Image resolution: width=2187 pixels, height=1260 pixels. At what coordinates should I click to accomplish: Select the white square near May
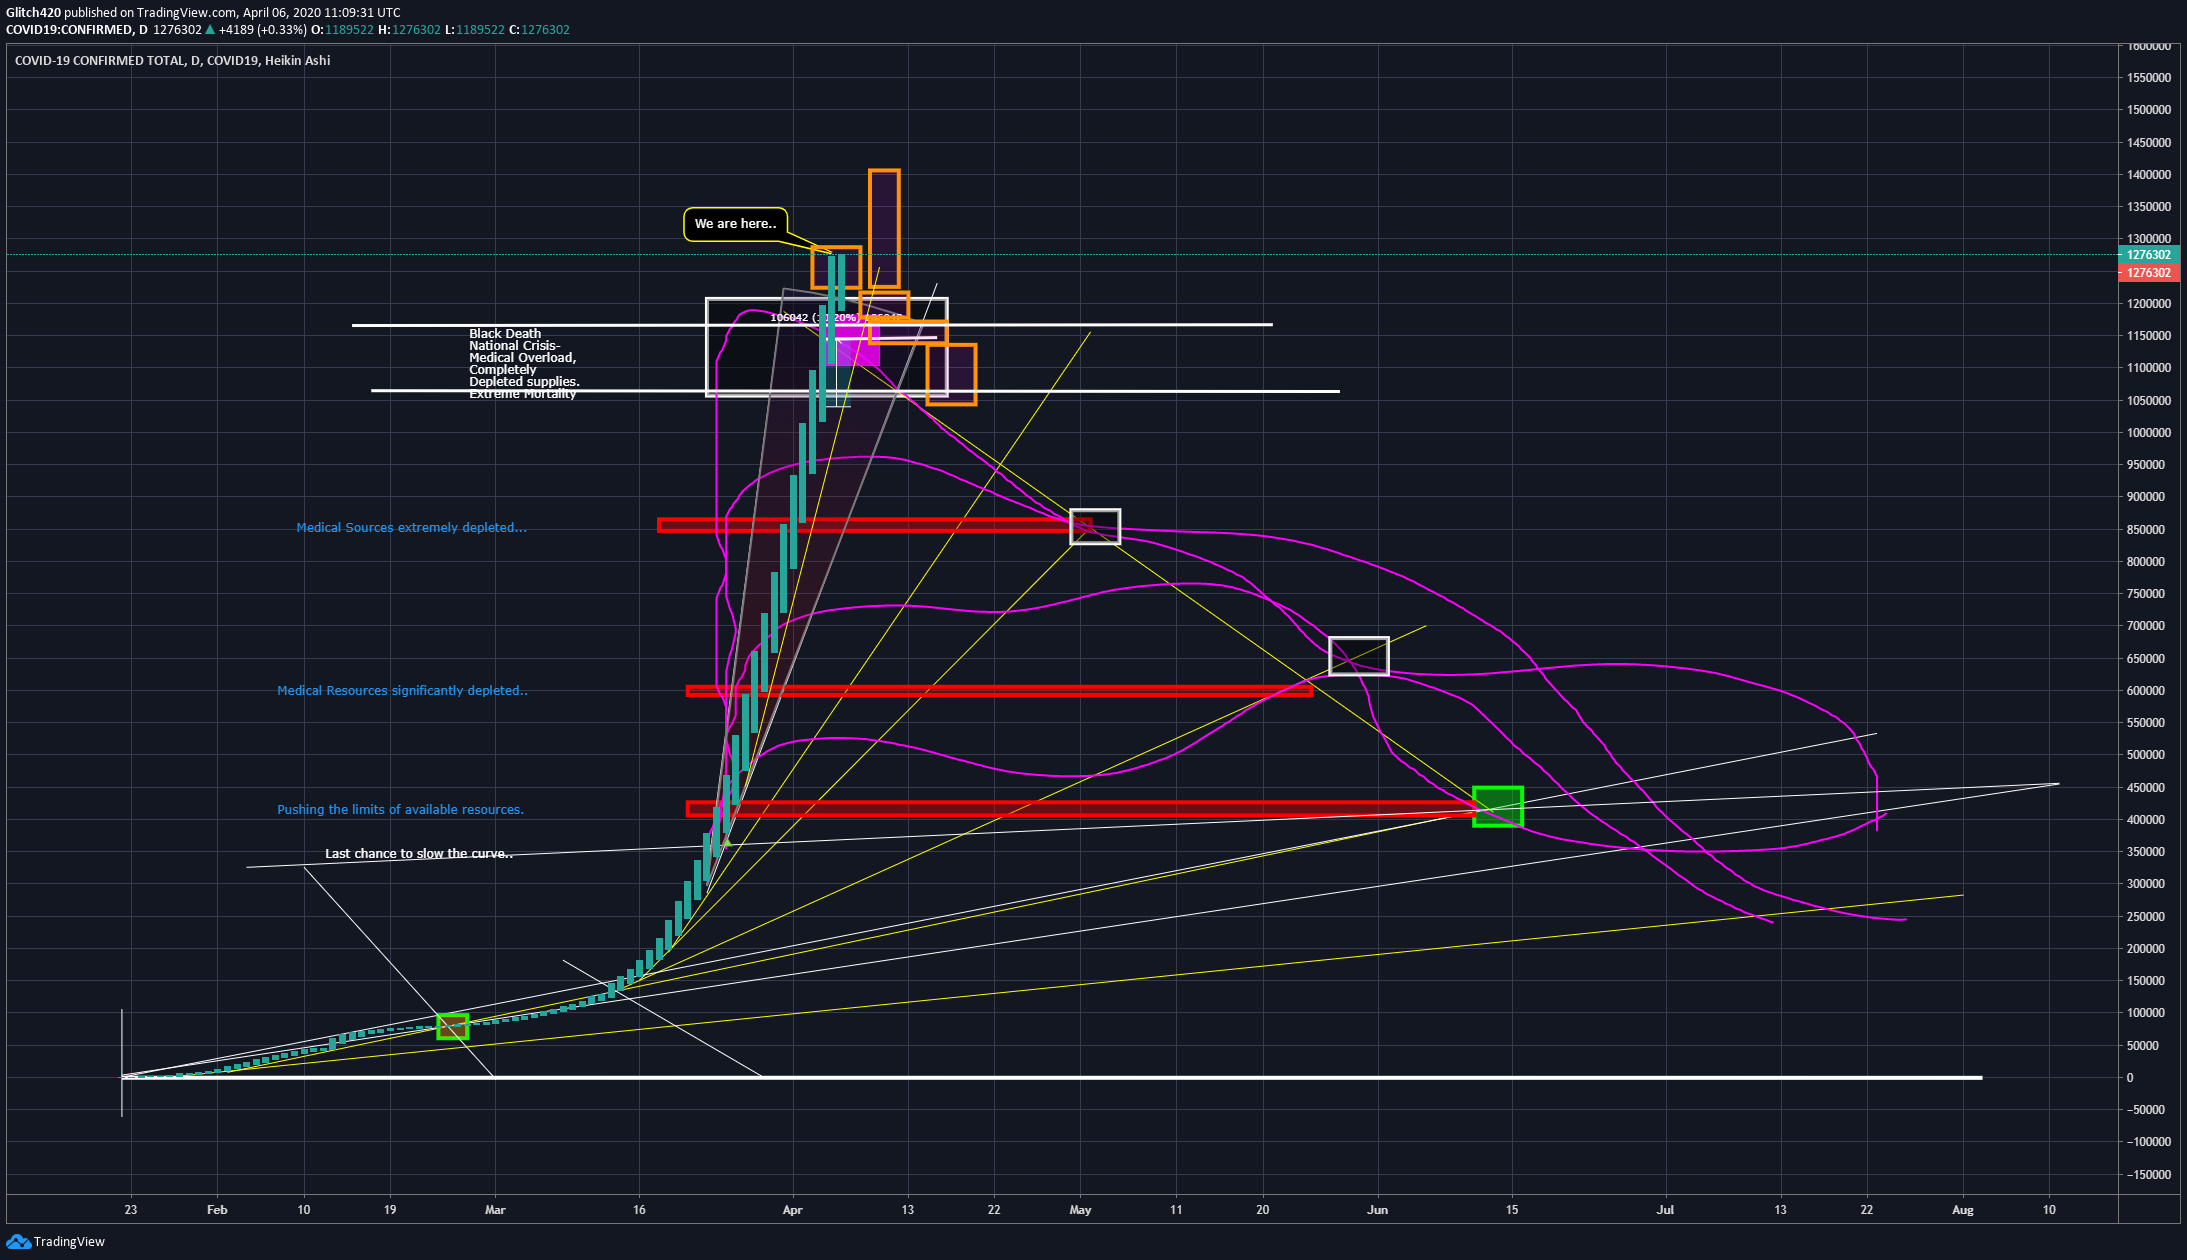tap(1095, 526)
